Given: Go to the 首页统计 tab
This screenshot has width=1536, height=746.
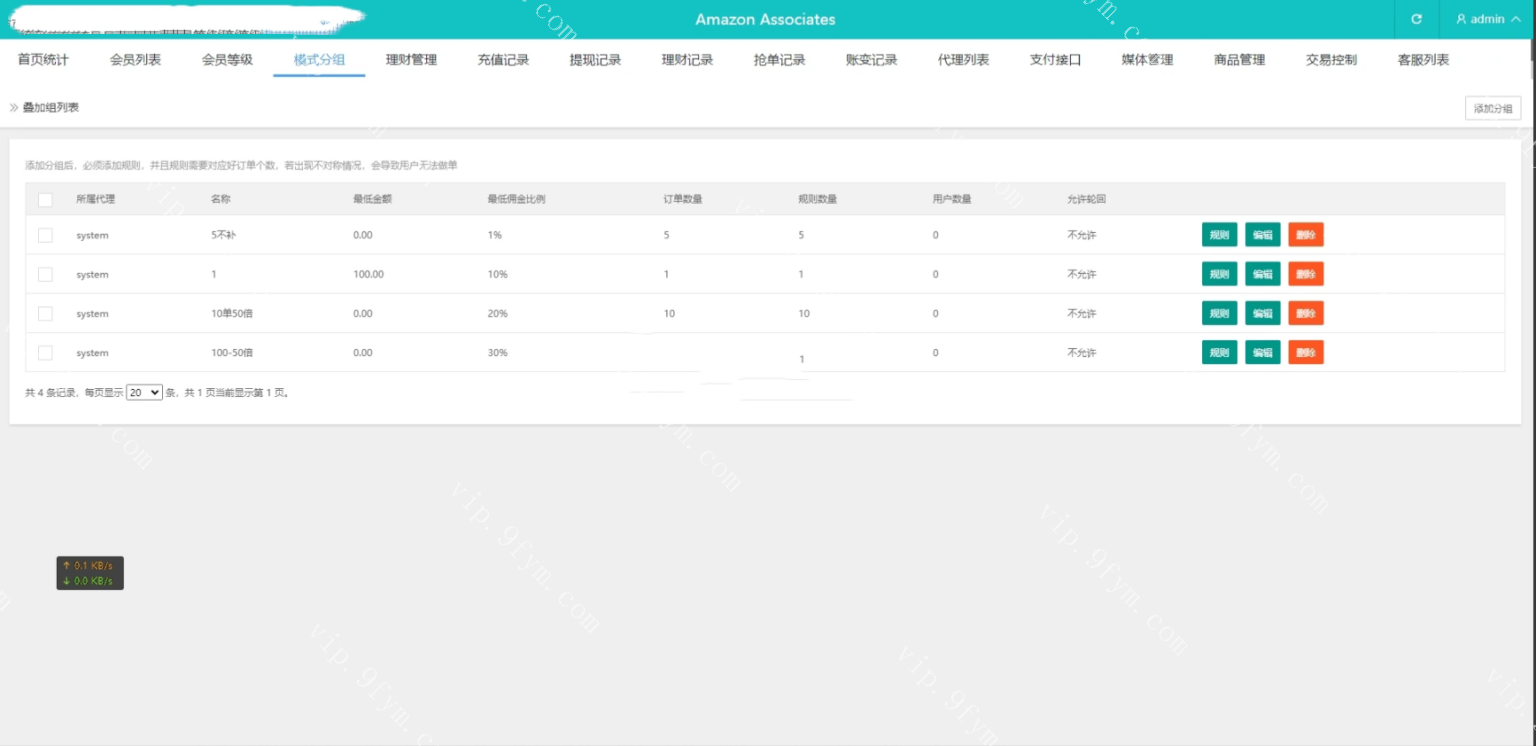Looking at the screenshot, I should (43, 60).
